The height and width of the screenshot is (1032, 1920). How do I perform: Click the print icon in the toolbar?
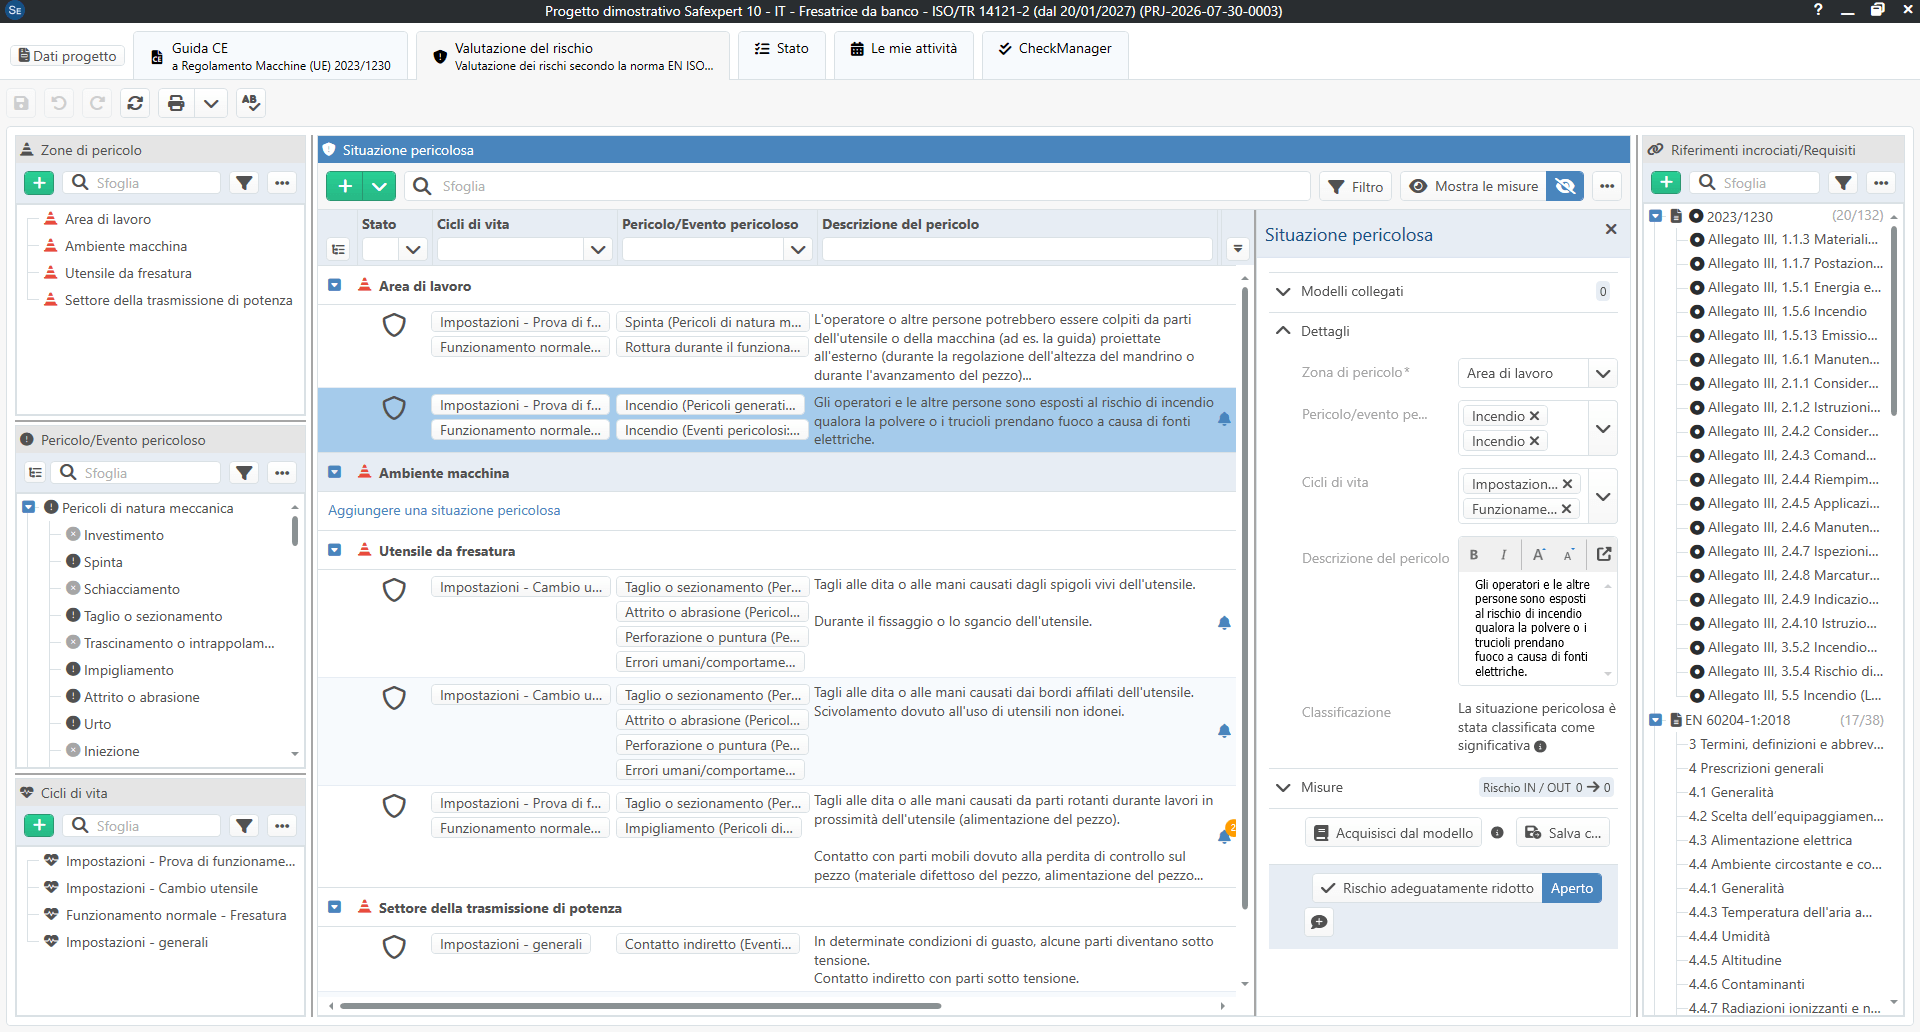pos(176,103)
